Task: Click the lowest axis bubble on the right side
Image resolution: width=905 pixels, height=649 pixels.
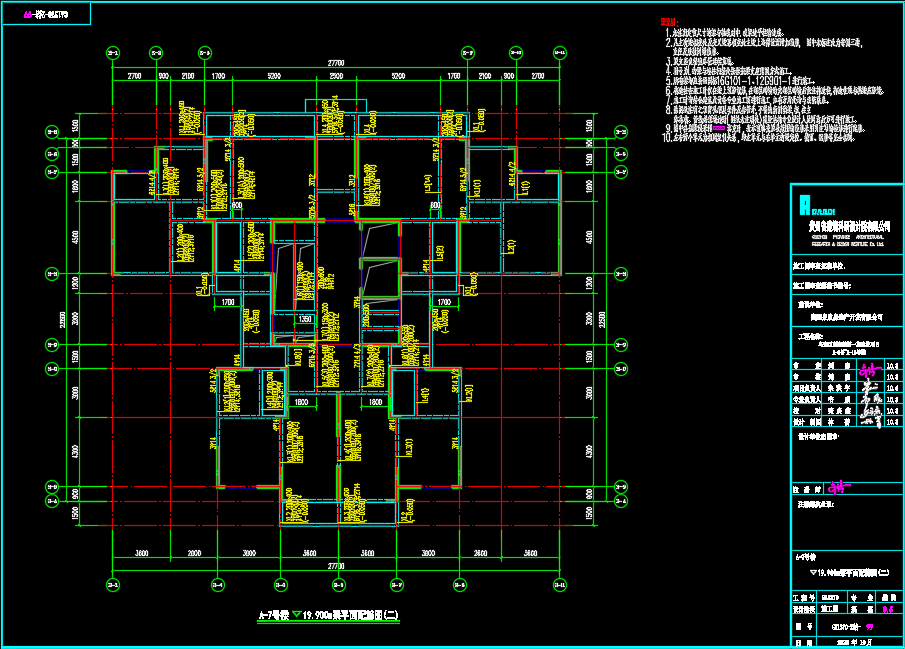Action: [x=621, y=501]
